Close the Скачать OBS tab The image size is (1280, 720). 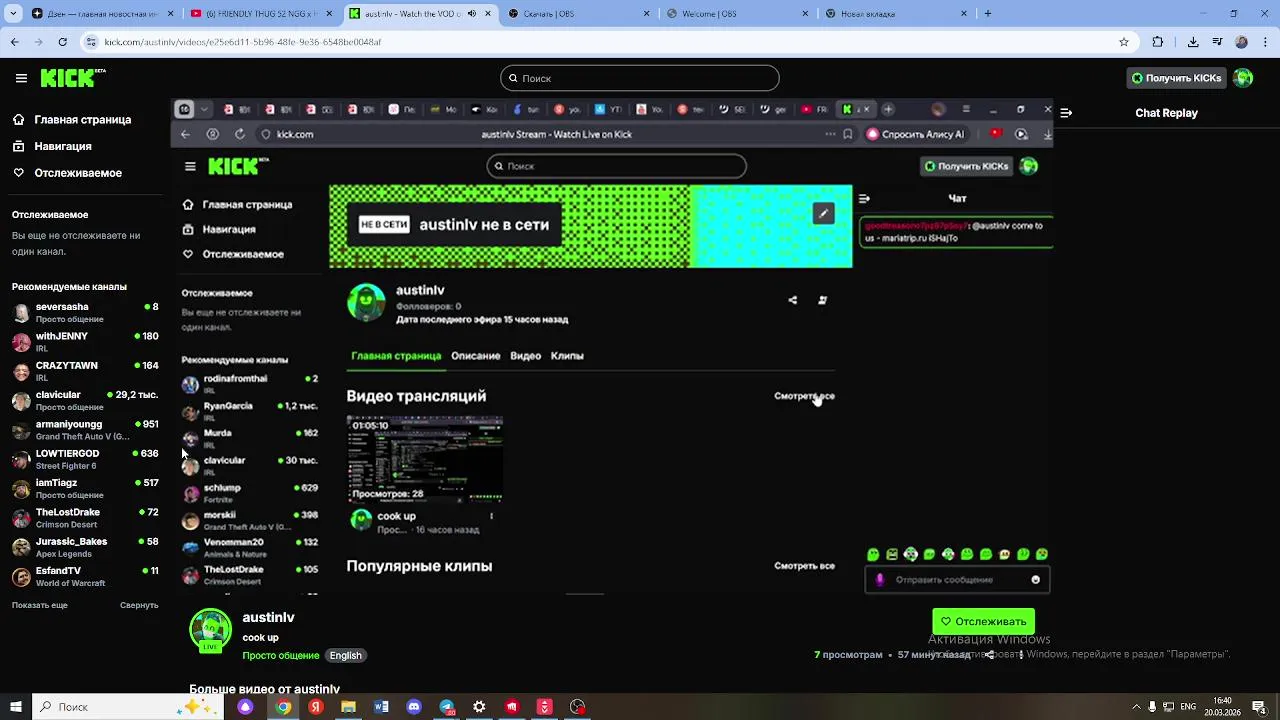(x=647, y=14)
